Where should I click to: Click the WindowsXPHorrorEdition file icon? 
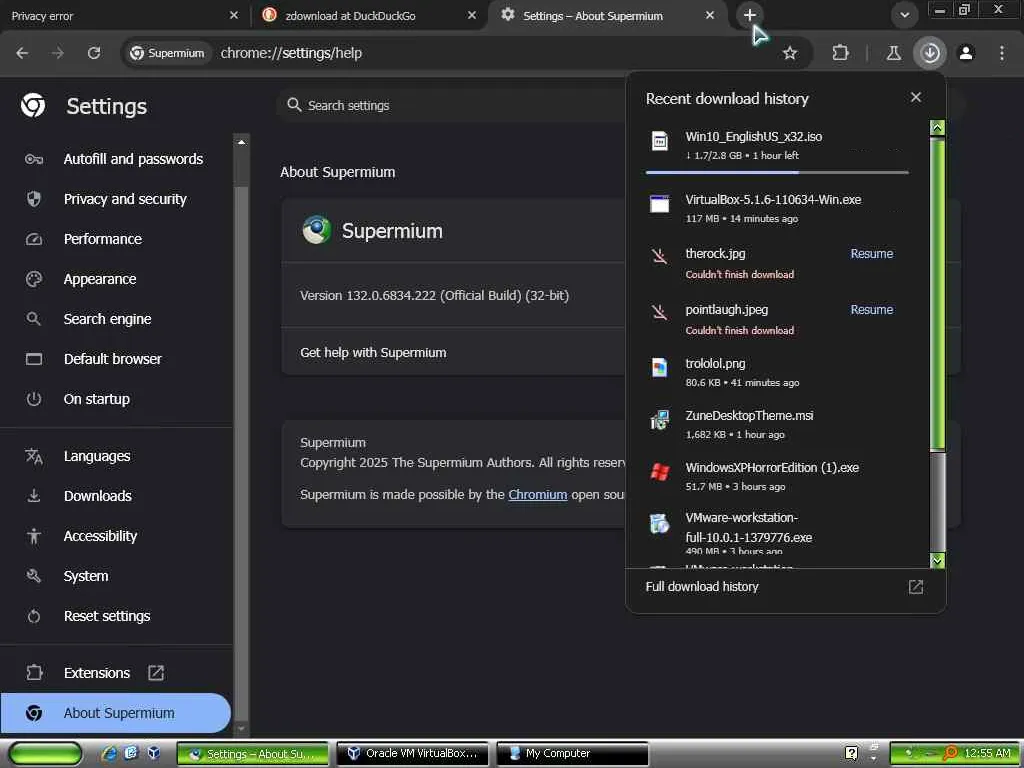click(660, 471)
